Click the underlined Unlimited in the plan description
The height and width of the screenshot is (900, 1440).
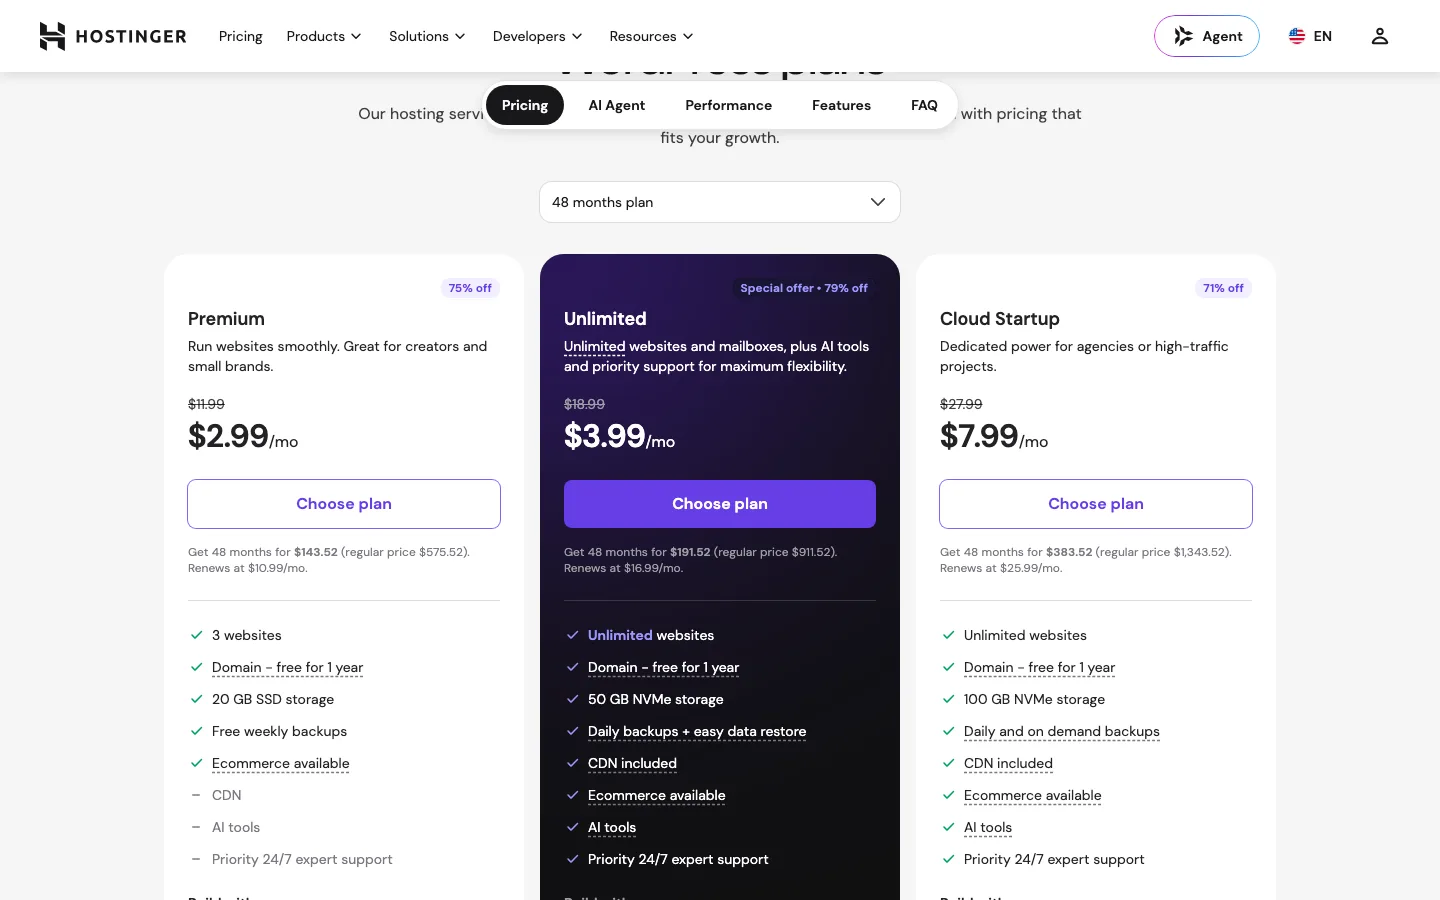point(594,346)
